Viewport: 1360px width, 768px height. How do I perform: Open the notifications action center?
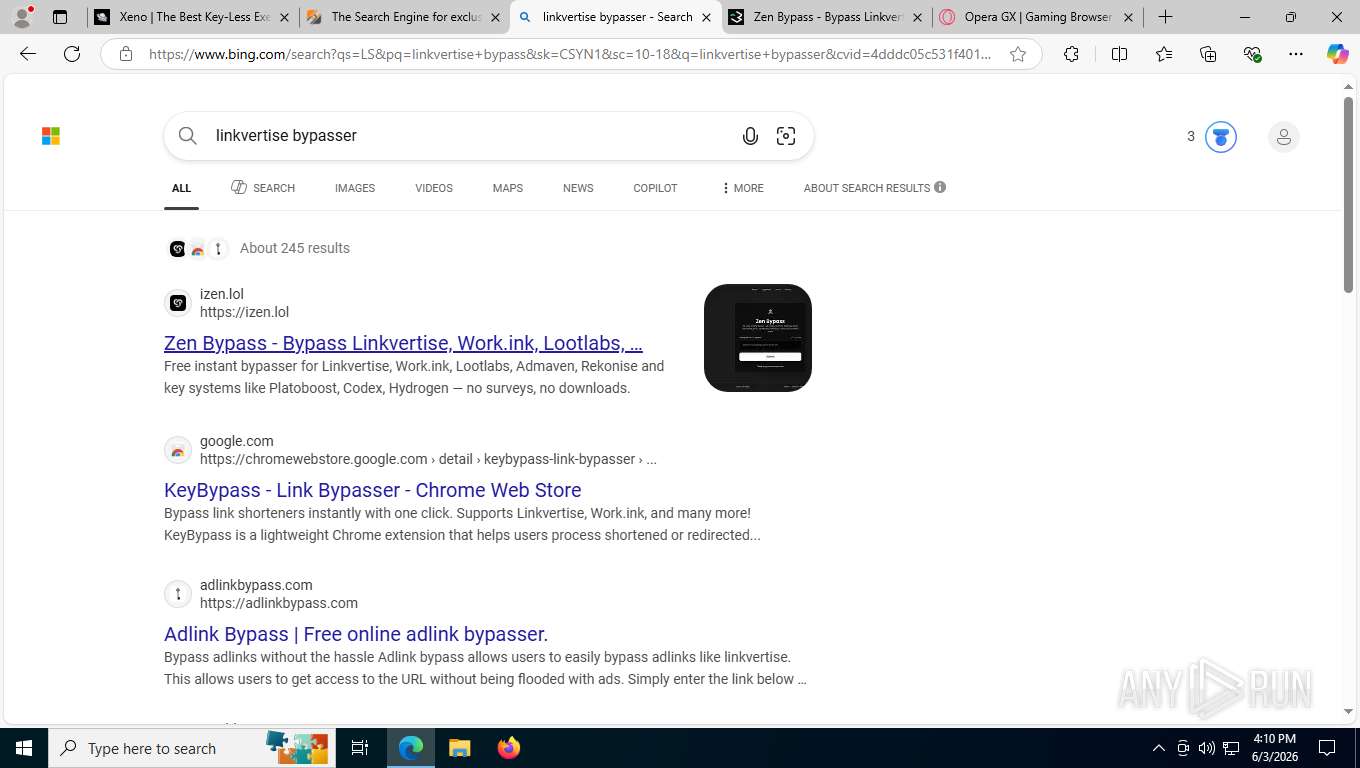coord(1327,748)
